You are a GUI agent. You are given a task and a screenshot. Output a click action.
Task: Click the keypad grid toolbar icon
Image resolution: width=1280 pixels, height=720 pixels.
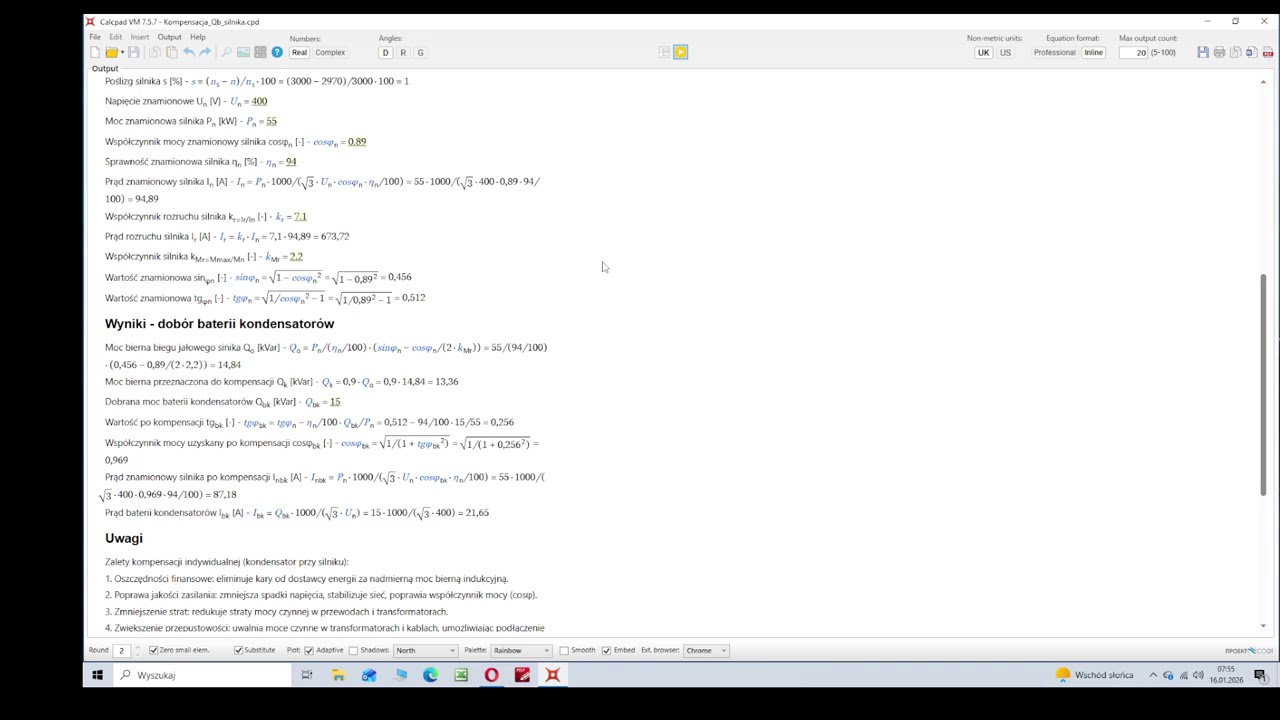coord(260,52)
